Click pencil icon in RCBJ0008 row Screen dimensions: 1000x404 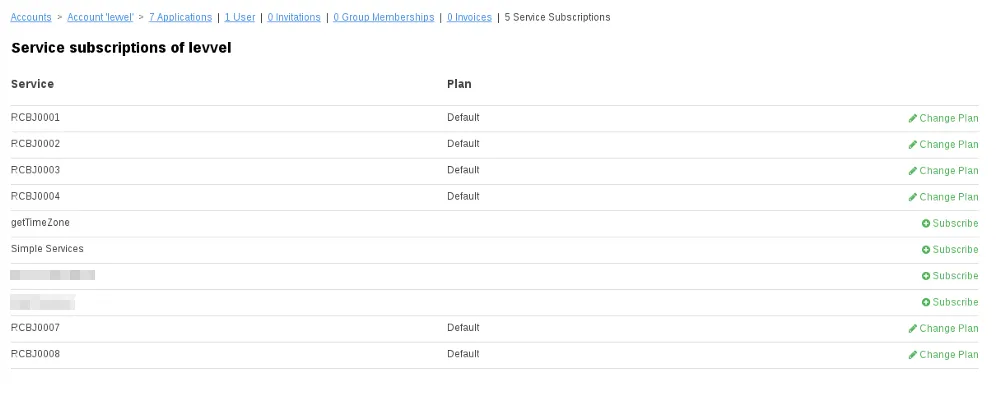[913, 354]
